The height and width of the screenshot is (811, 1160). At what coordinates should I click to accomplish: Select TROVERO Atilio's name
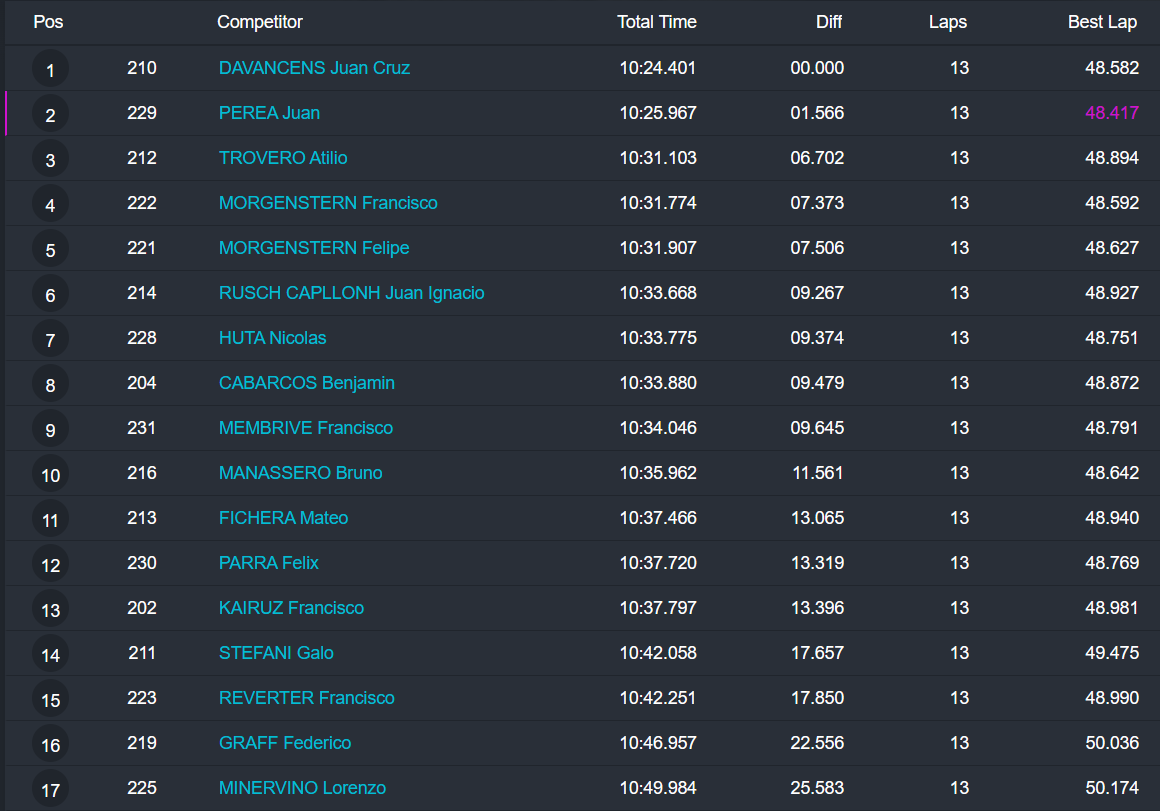coord(283,158)
